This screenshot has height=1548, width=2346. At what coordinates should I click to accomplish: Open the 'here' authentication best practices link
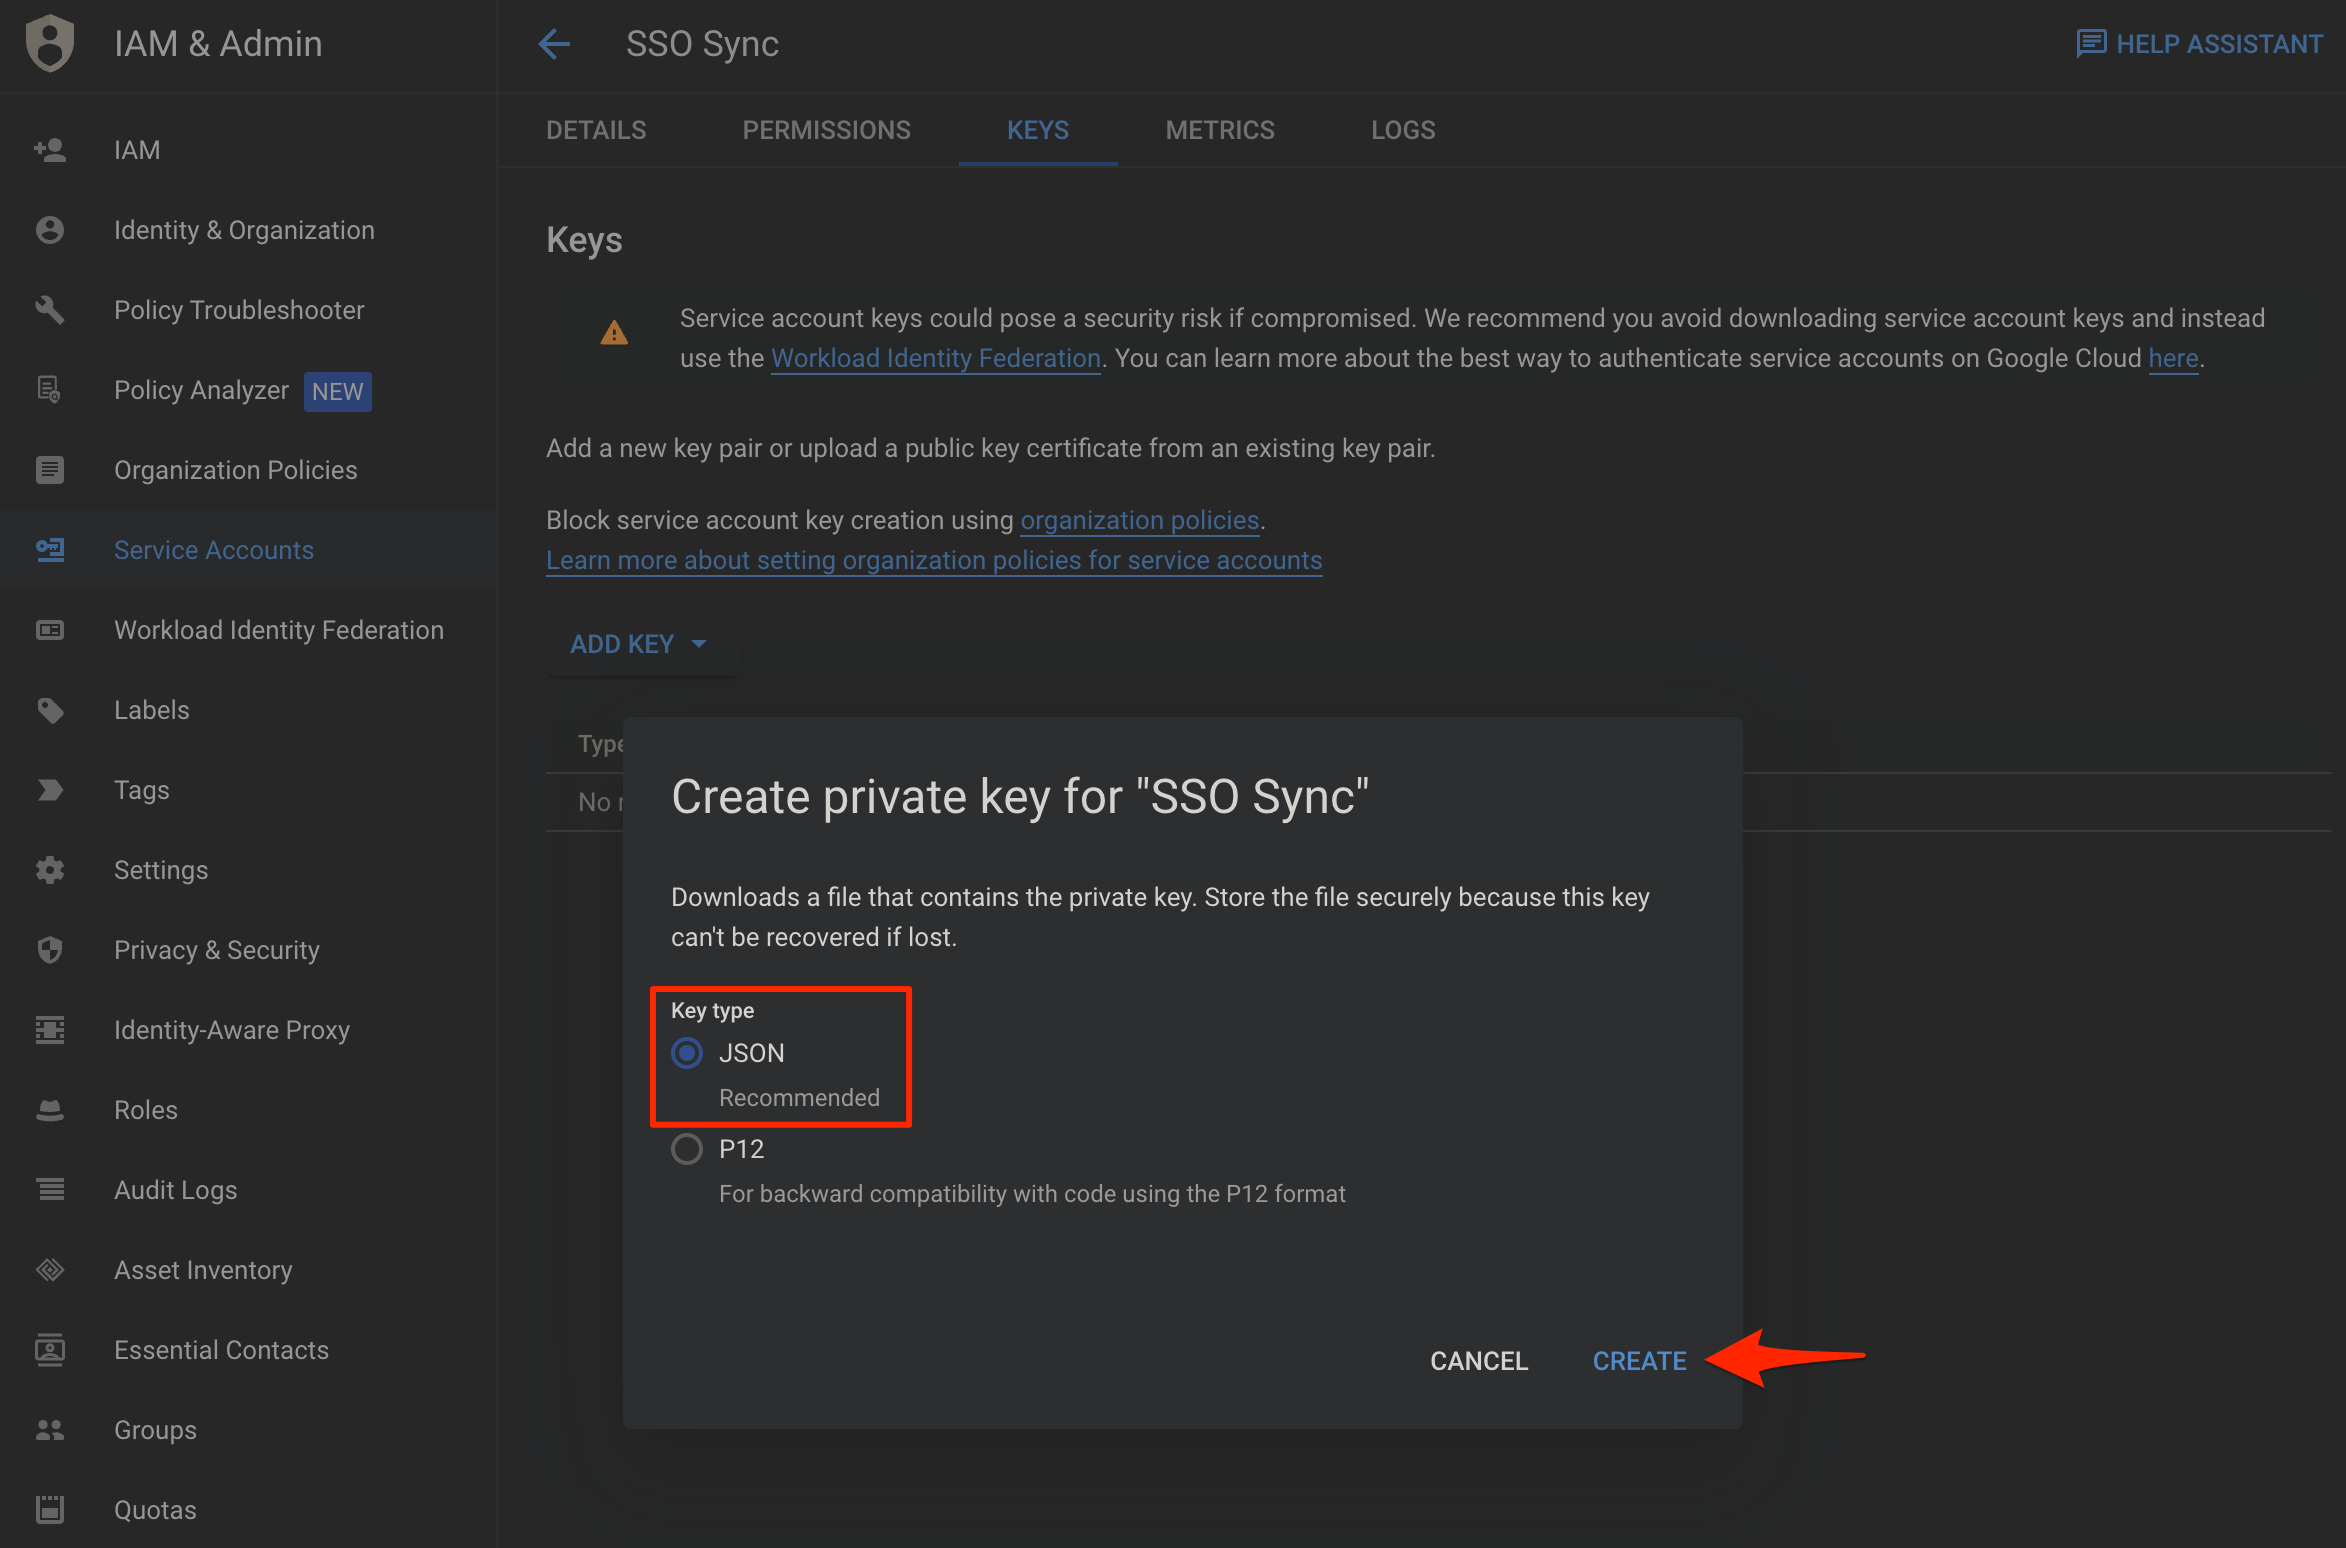2173,358
